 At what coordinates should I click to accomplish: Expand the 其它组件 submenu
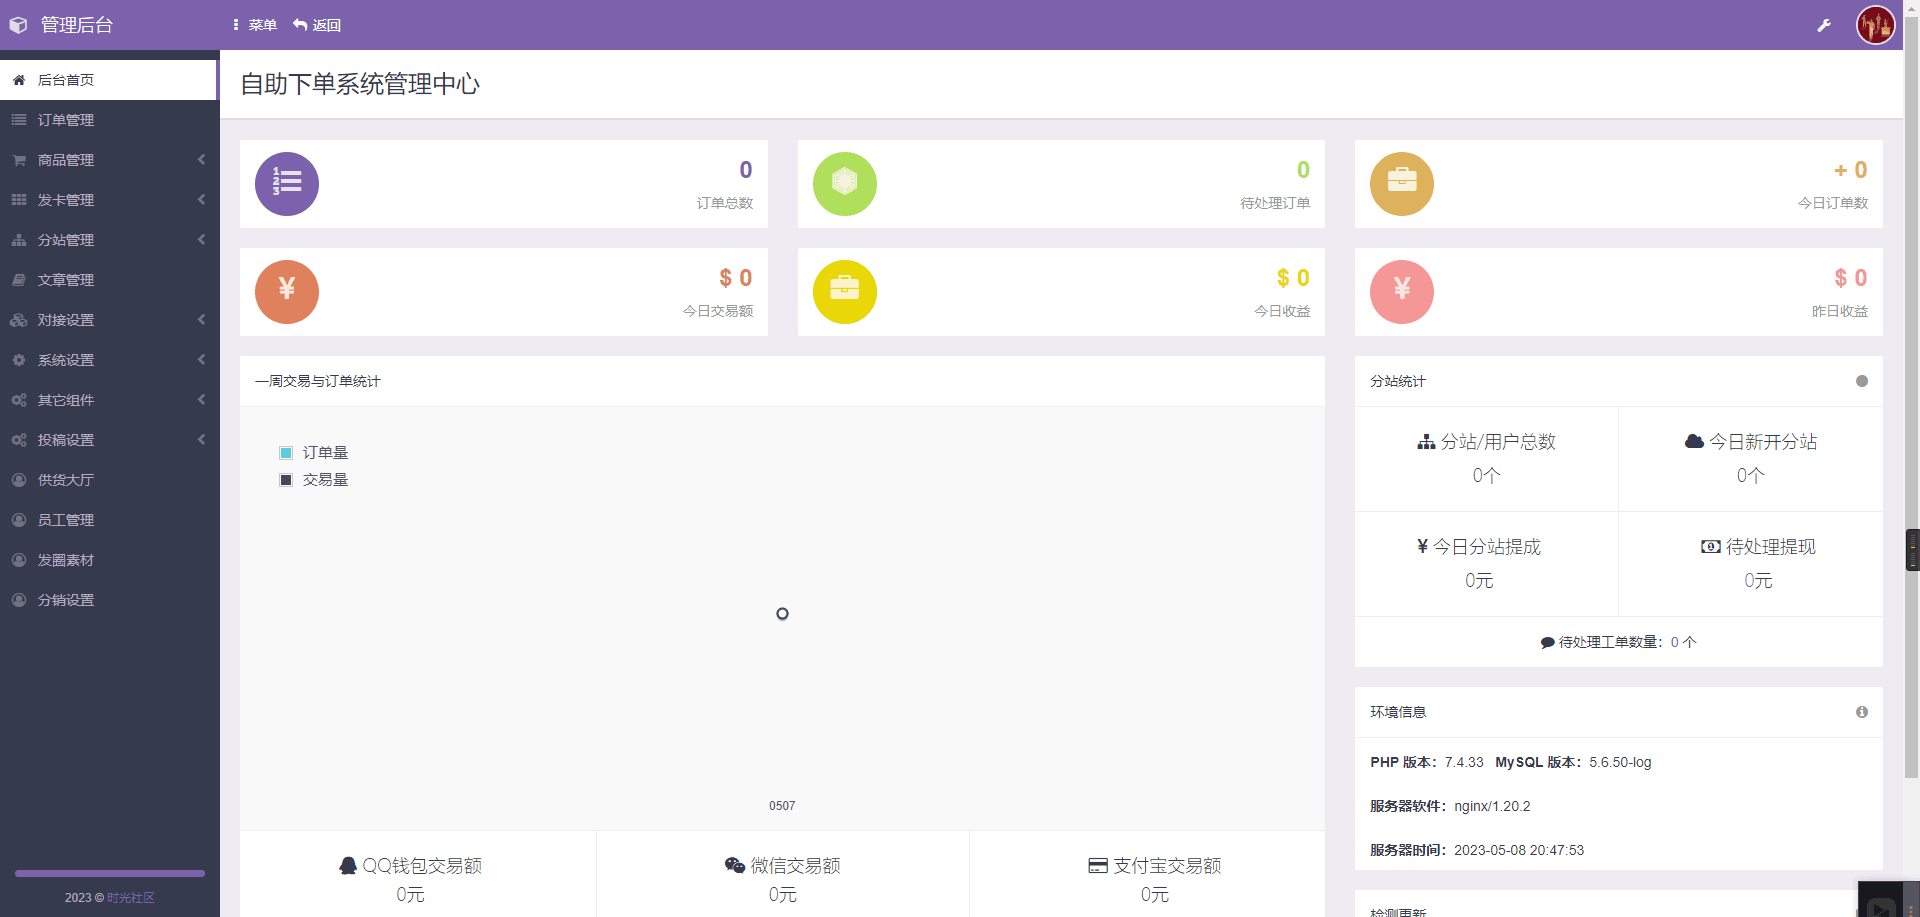108,399
